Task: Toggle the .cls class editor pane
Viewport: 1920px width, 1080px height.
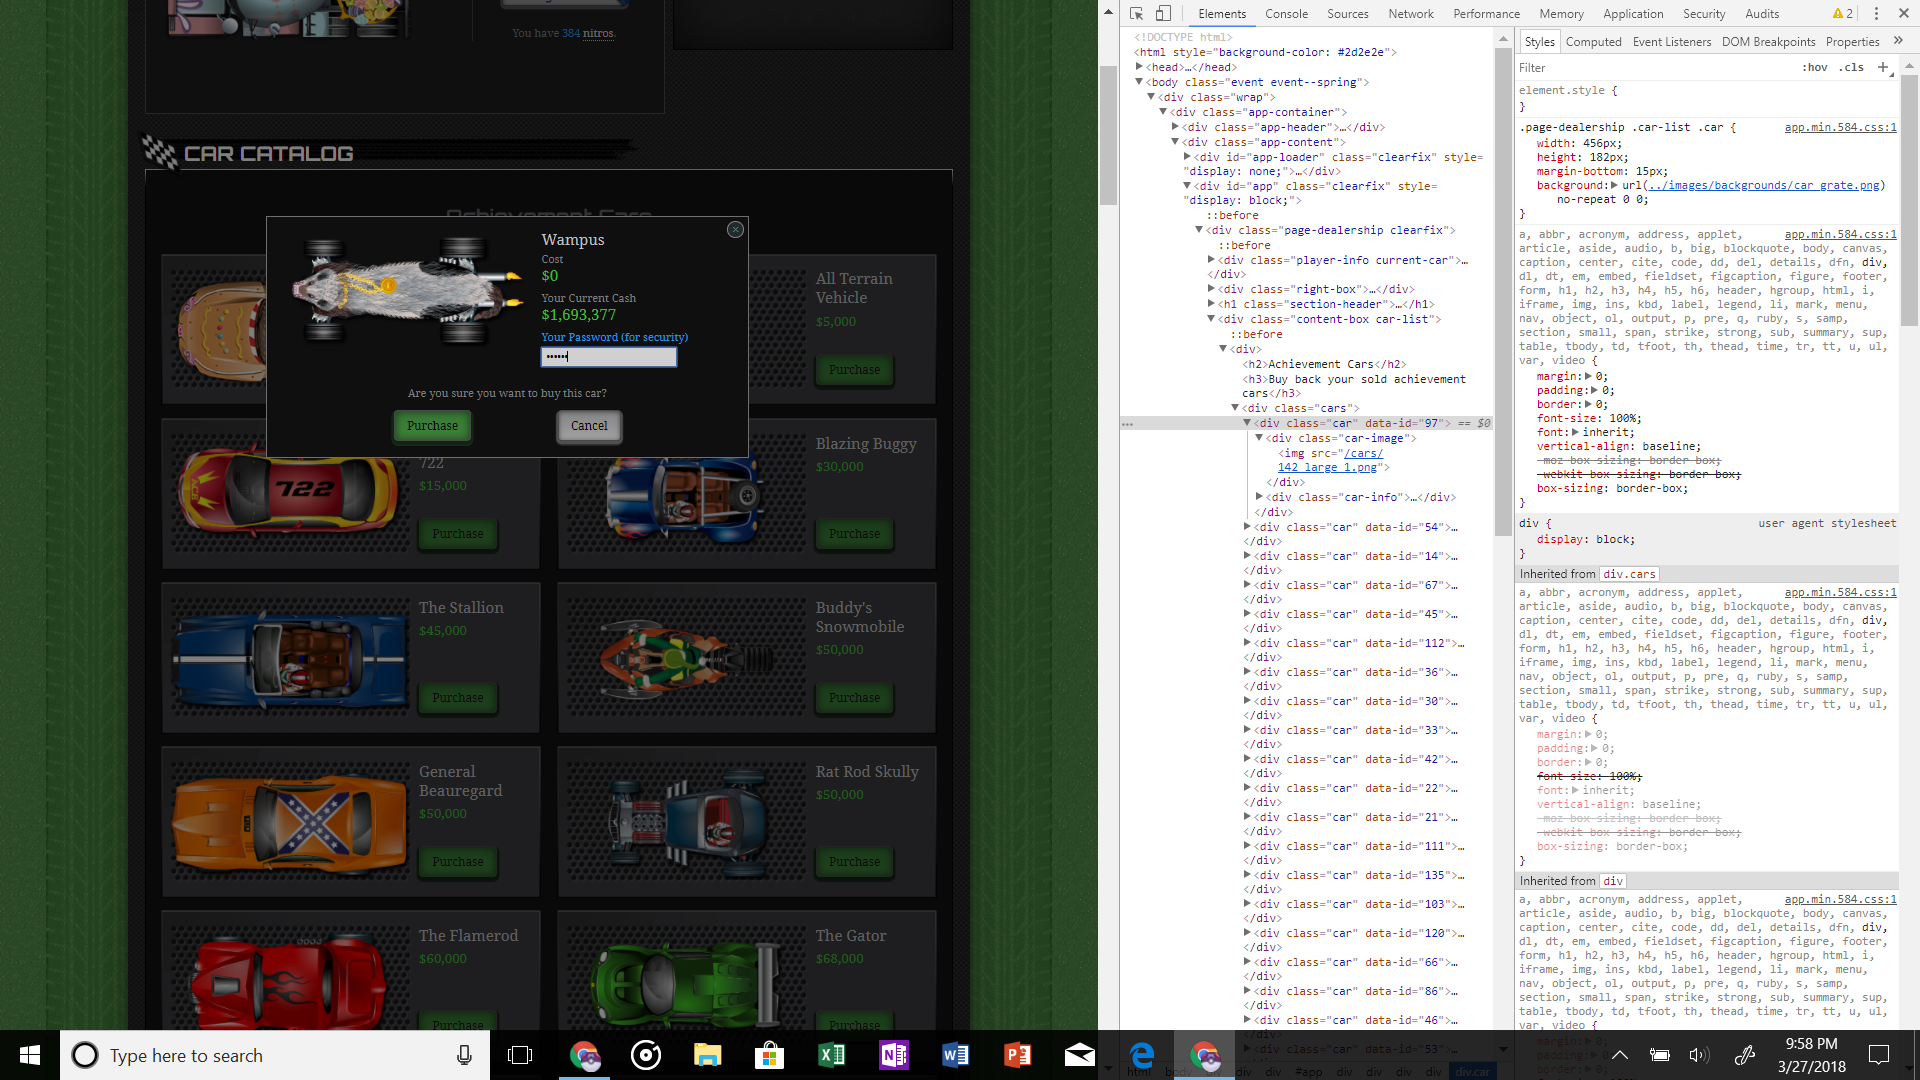Action: click(1853, 67)
